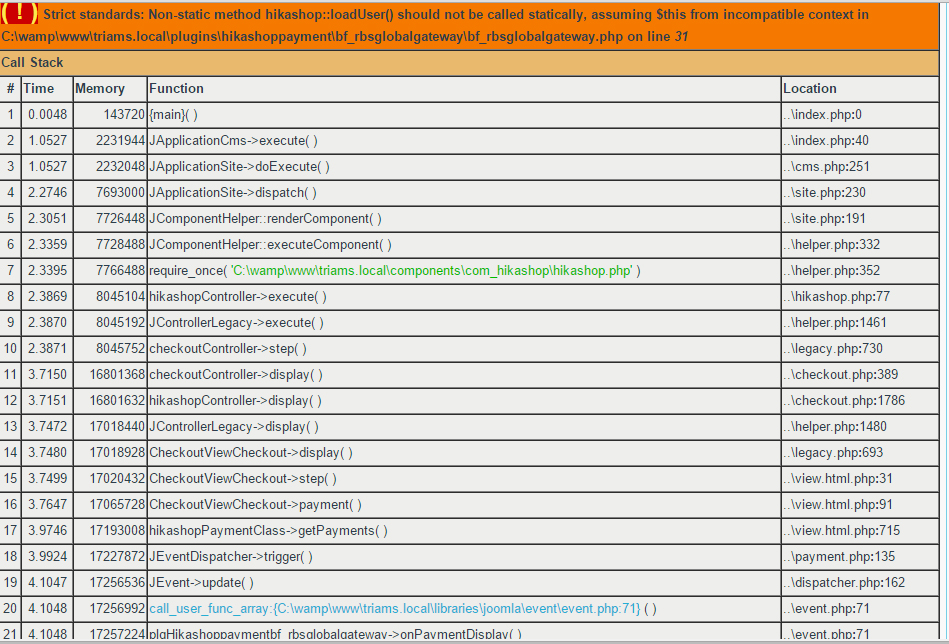Click location '..\site.php:191'
This screenshot has height=644, width=949.
coord(824,218)
